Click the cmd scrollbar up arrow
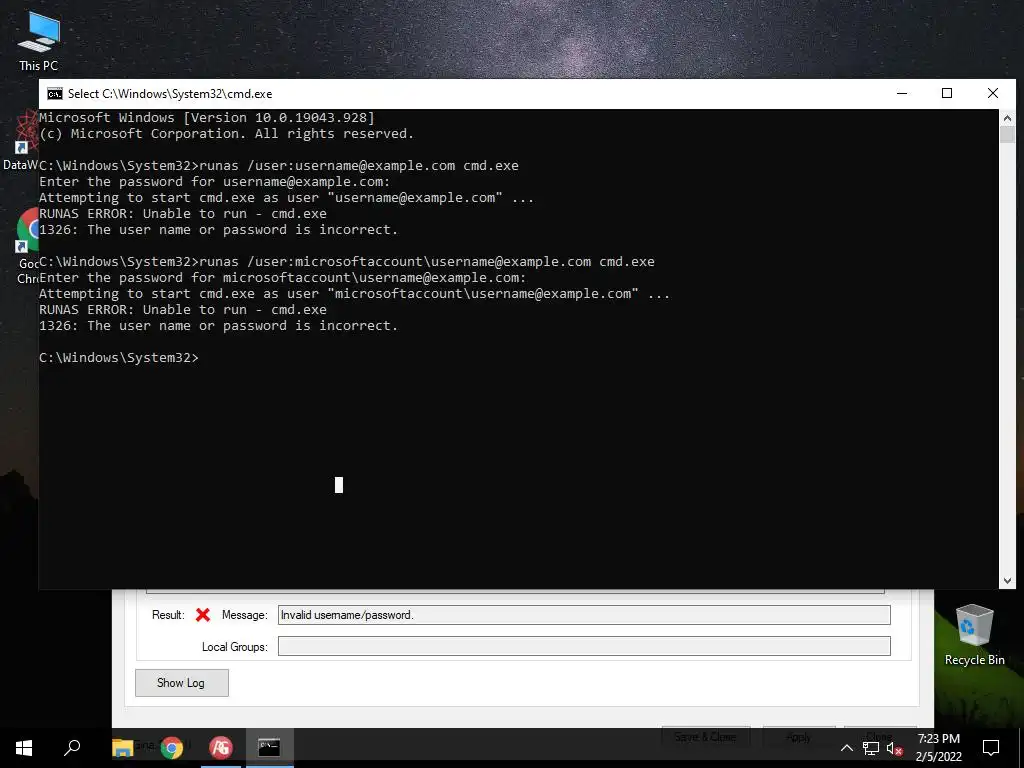 point(1007,118)
